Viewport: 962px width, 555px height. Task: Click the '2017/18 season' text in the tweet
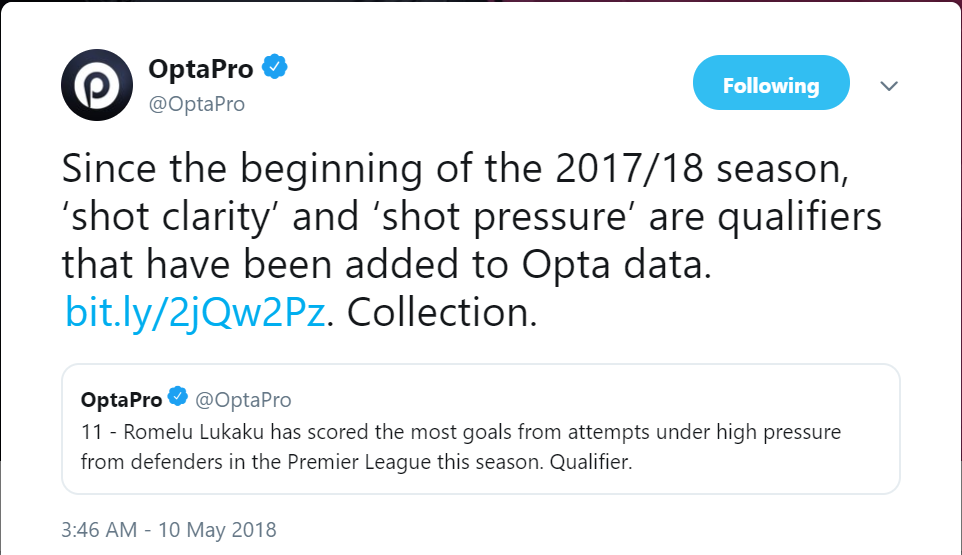pyautogui.click(x=701, y=168)
